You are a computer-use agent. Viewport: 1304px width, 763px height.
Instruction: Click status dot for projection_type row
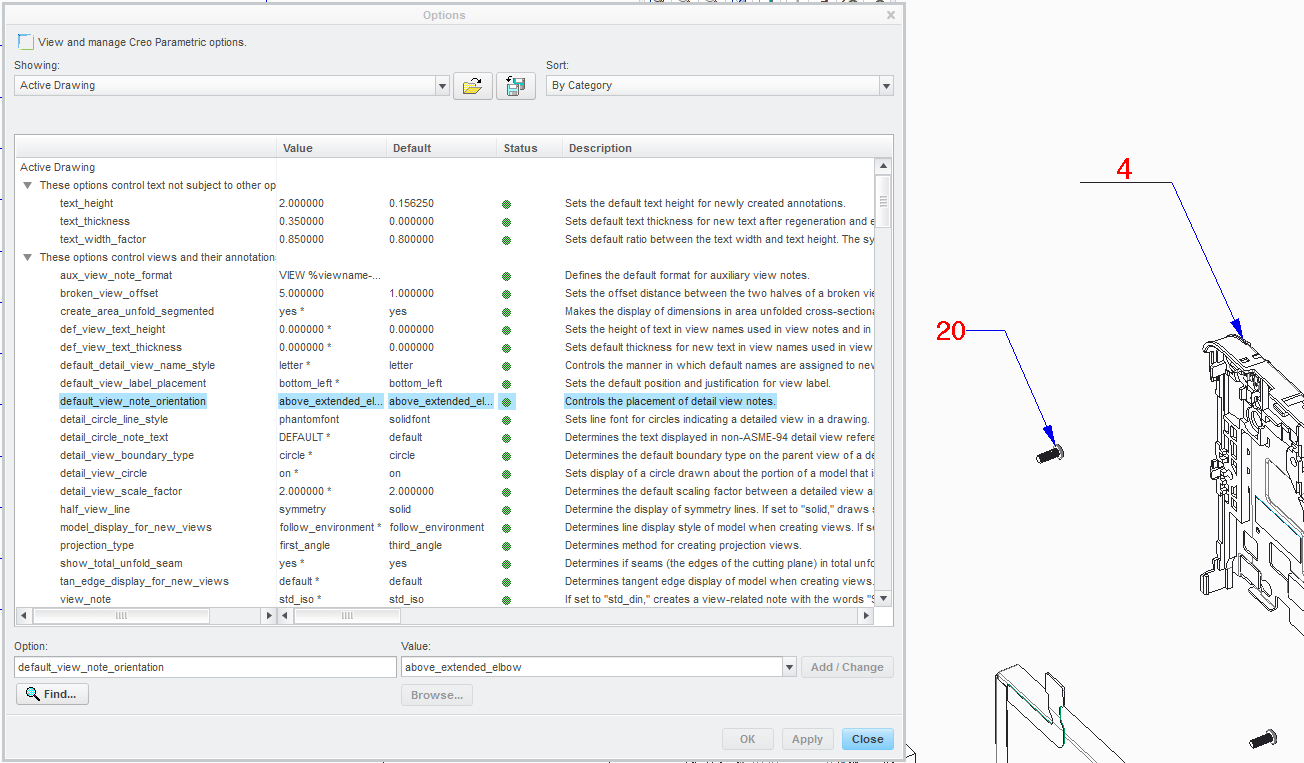coord(506,546)
